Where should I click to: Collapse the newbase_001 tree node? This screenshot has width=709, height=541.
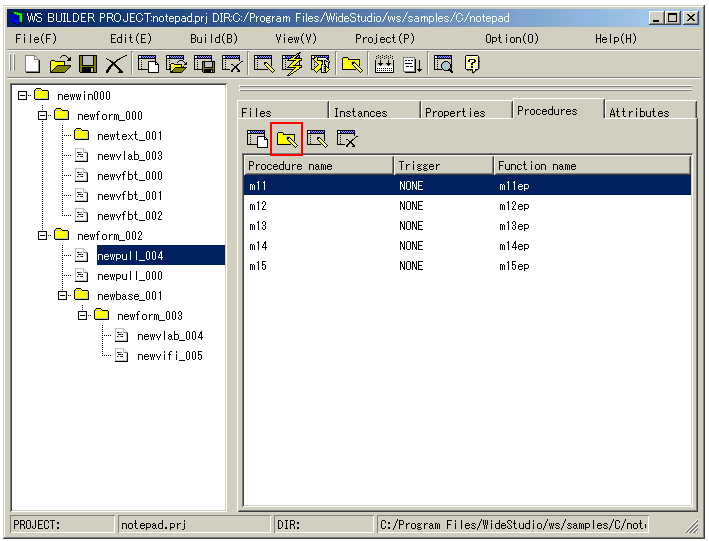[62, 295]
